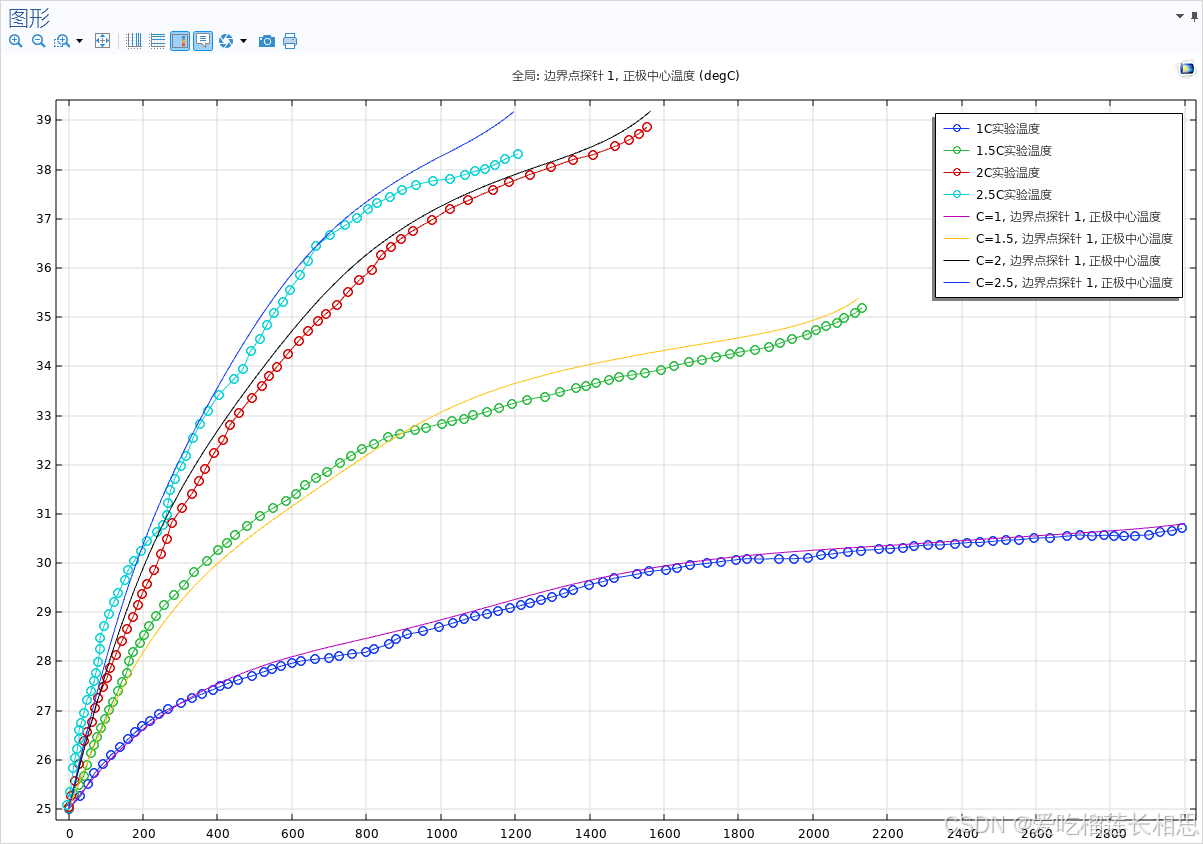Toggle the x-axis log scale icon
This screenshot has width=1203, height=844.
coord(134,41)
